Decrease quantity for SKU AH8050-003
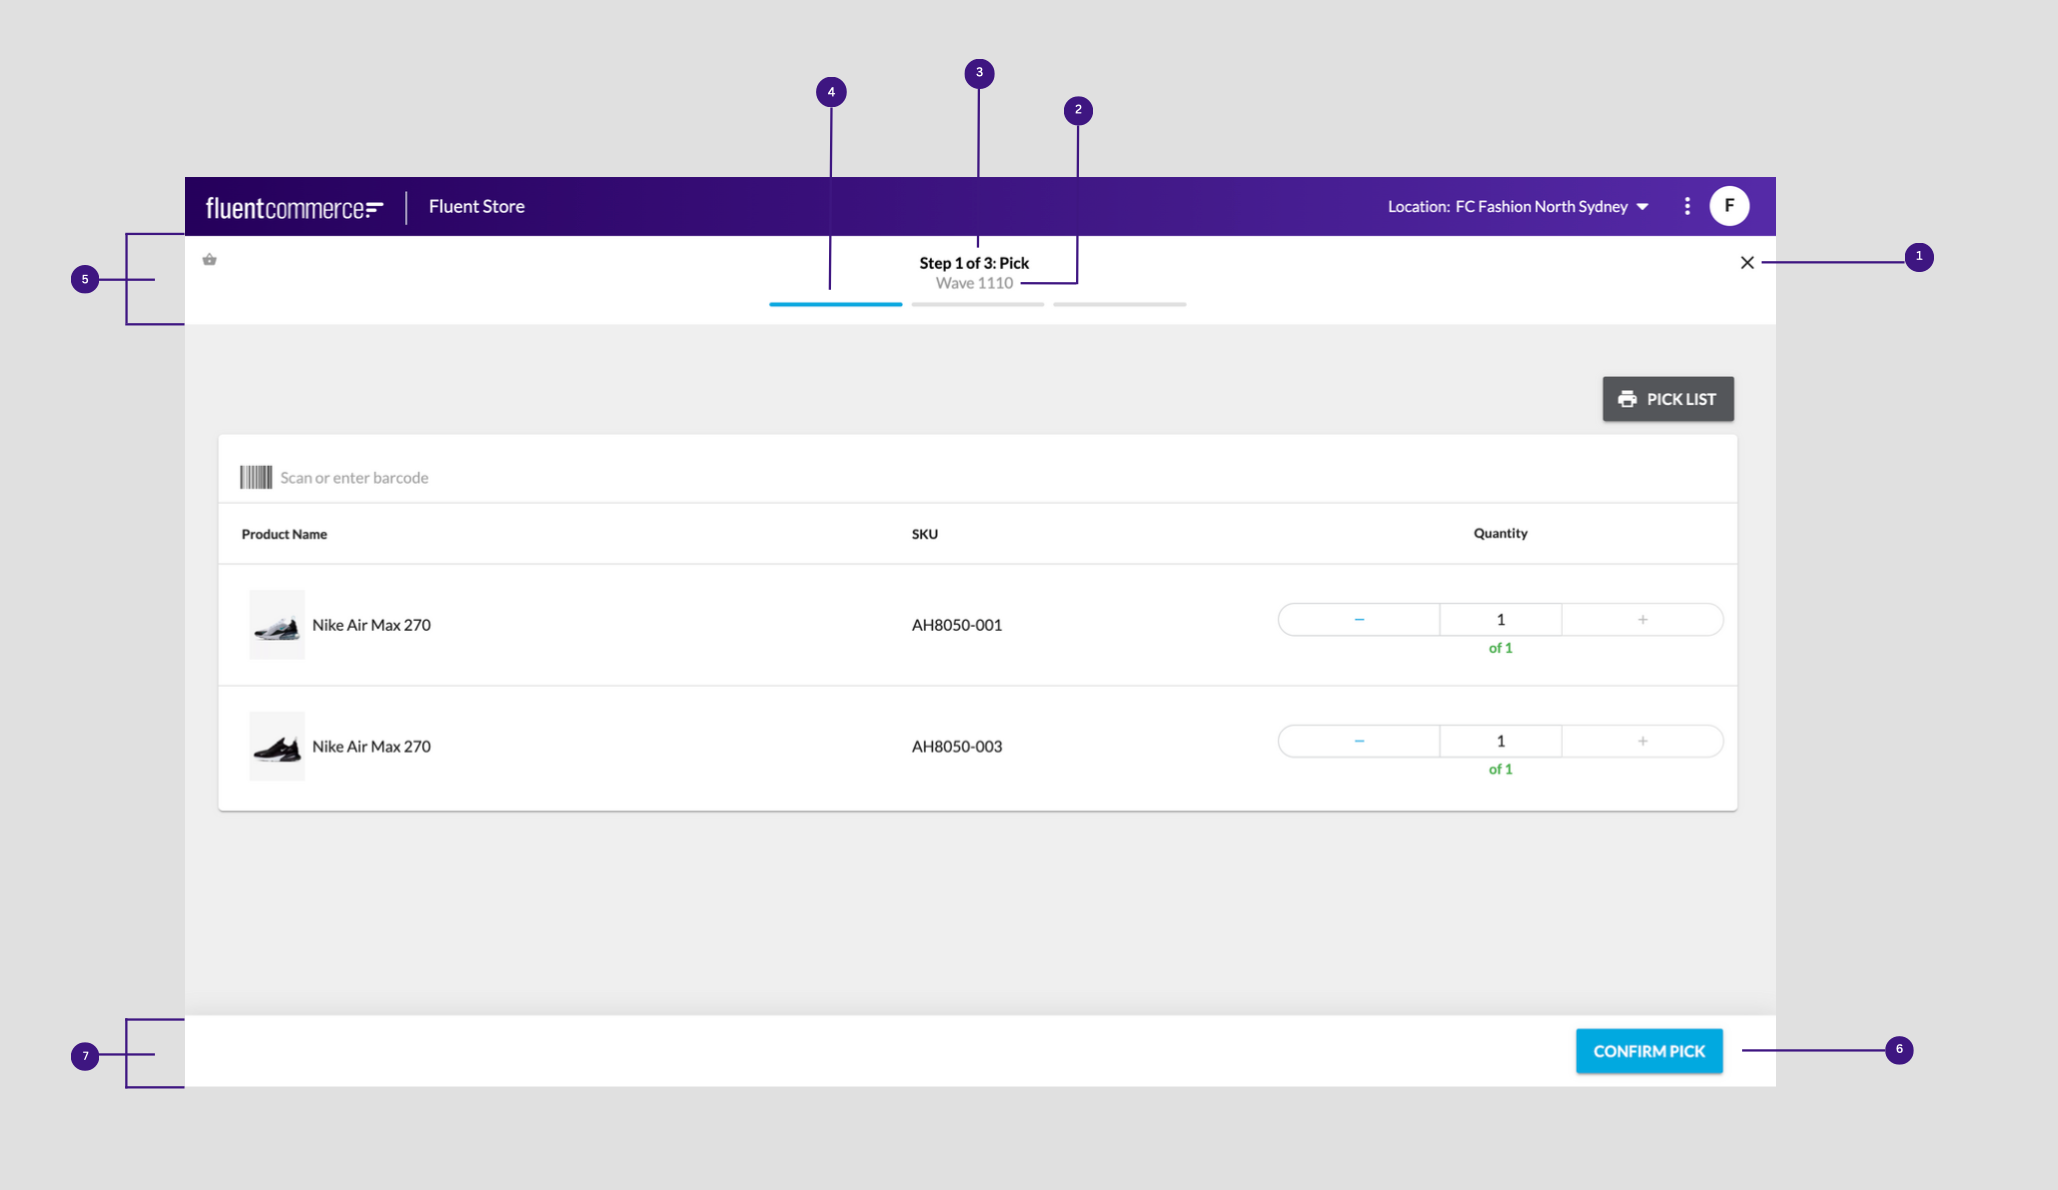 pos(1358,741)
